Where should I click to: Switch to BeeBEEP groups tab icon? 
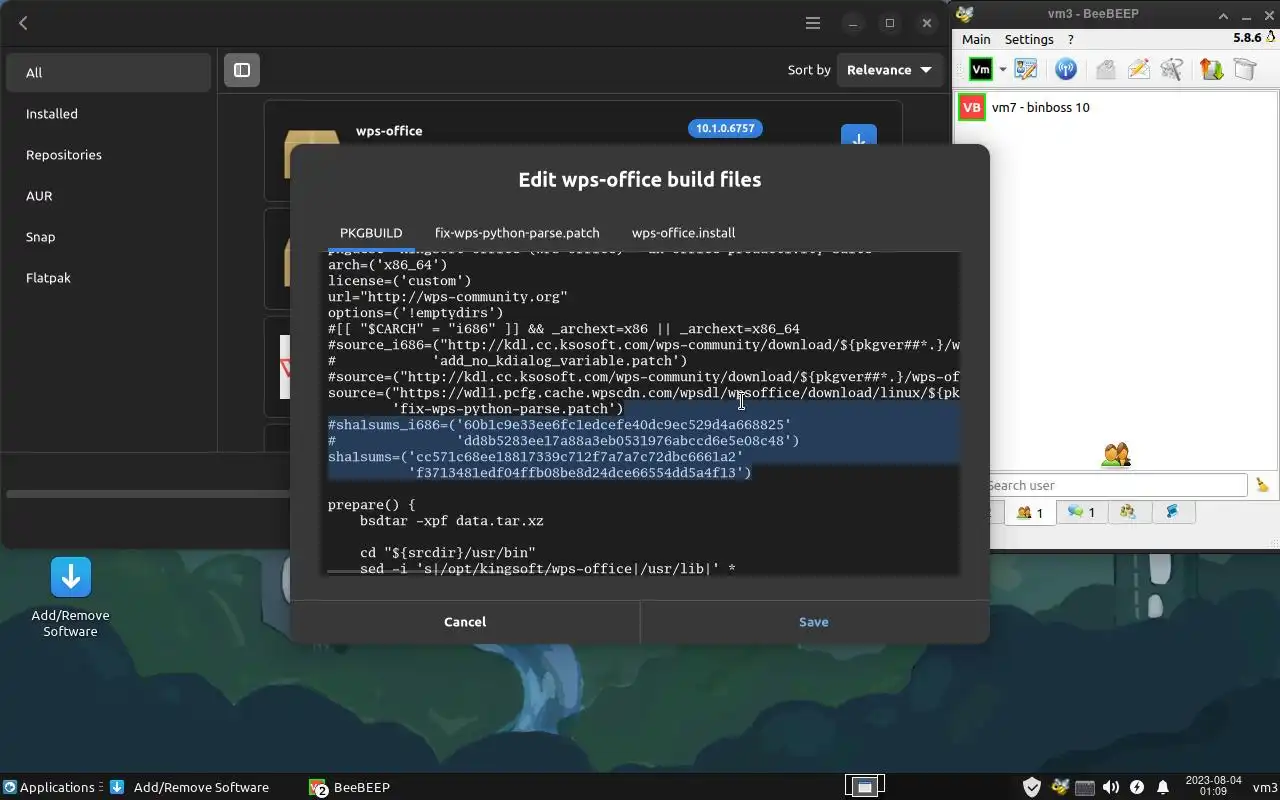click(x=1128, y=512)
